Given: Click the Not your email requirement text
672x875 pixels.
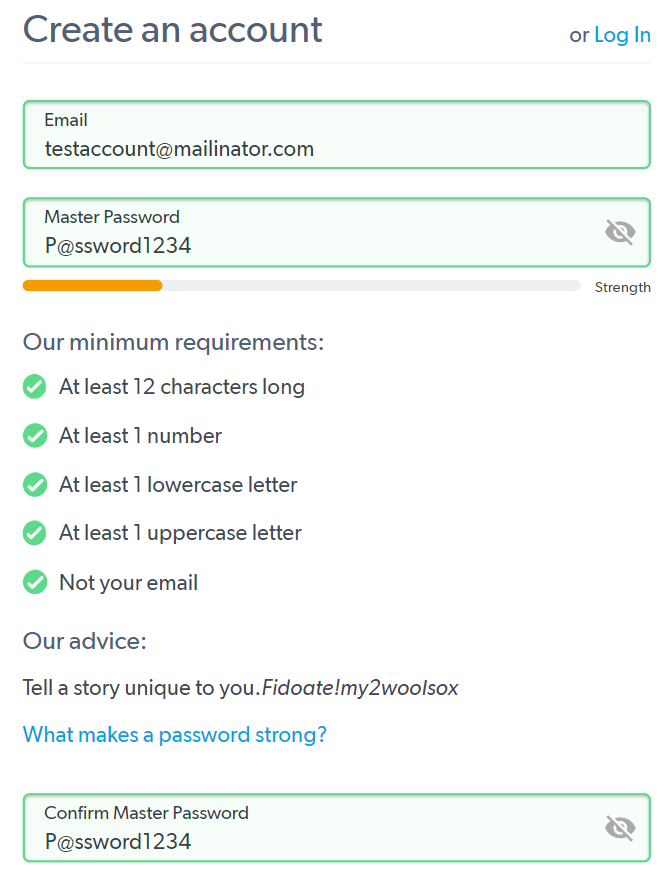Looking at the screenshot, I should [128, 583].
